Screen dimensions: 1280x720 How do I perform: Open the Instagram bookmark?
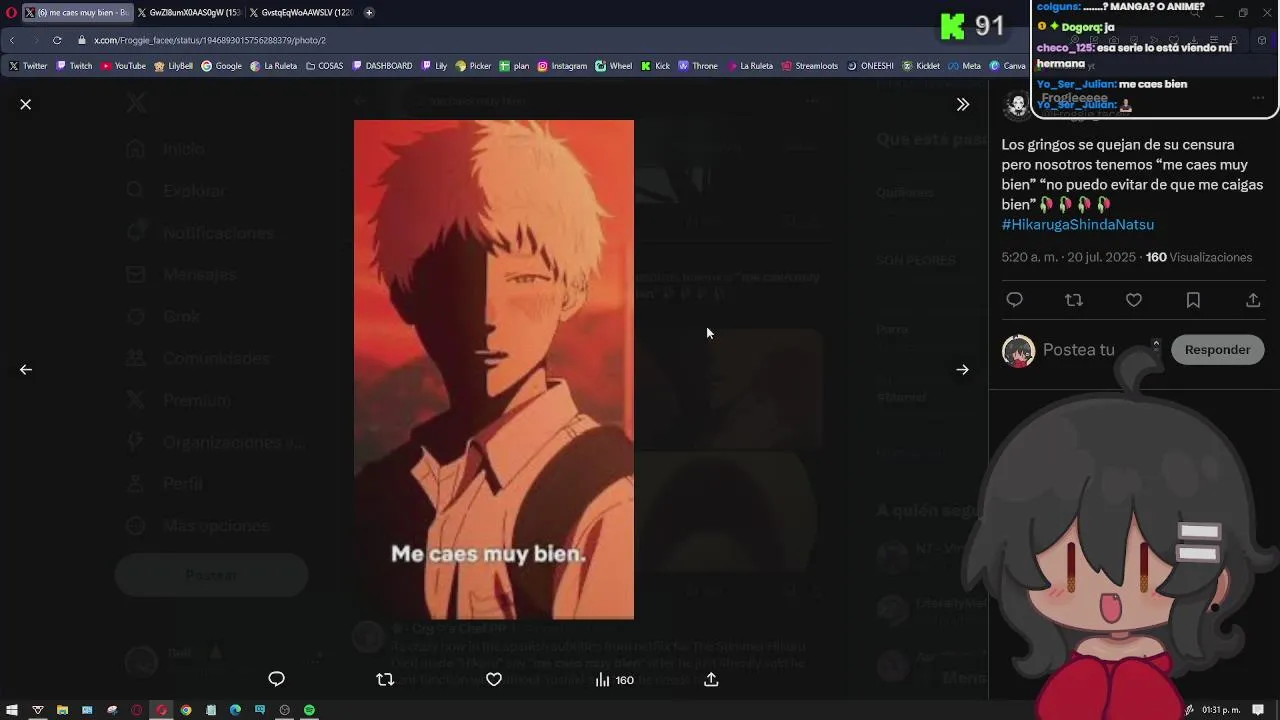[x=562, y=66]
